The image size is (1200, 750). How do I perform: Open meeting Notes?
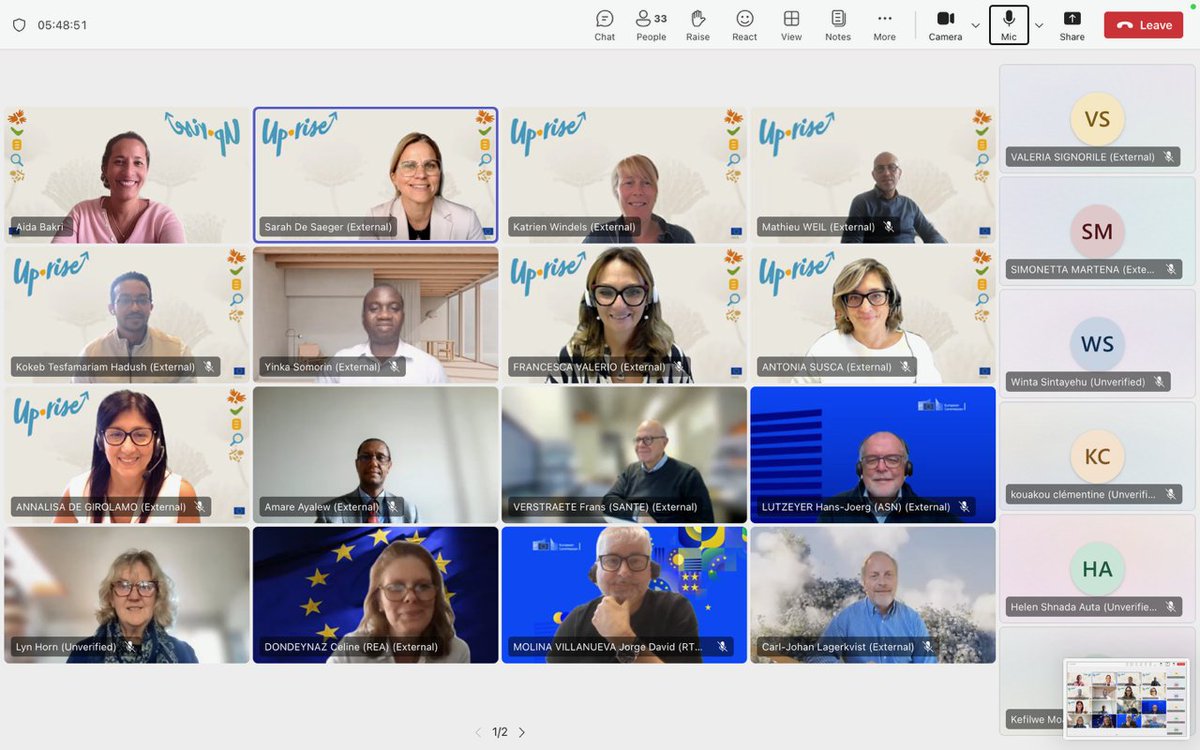838,25
